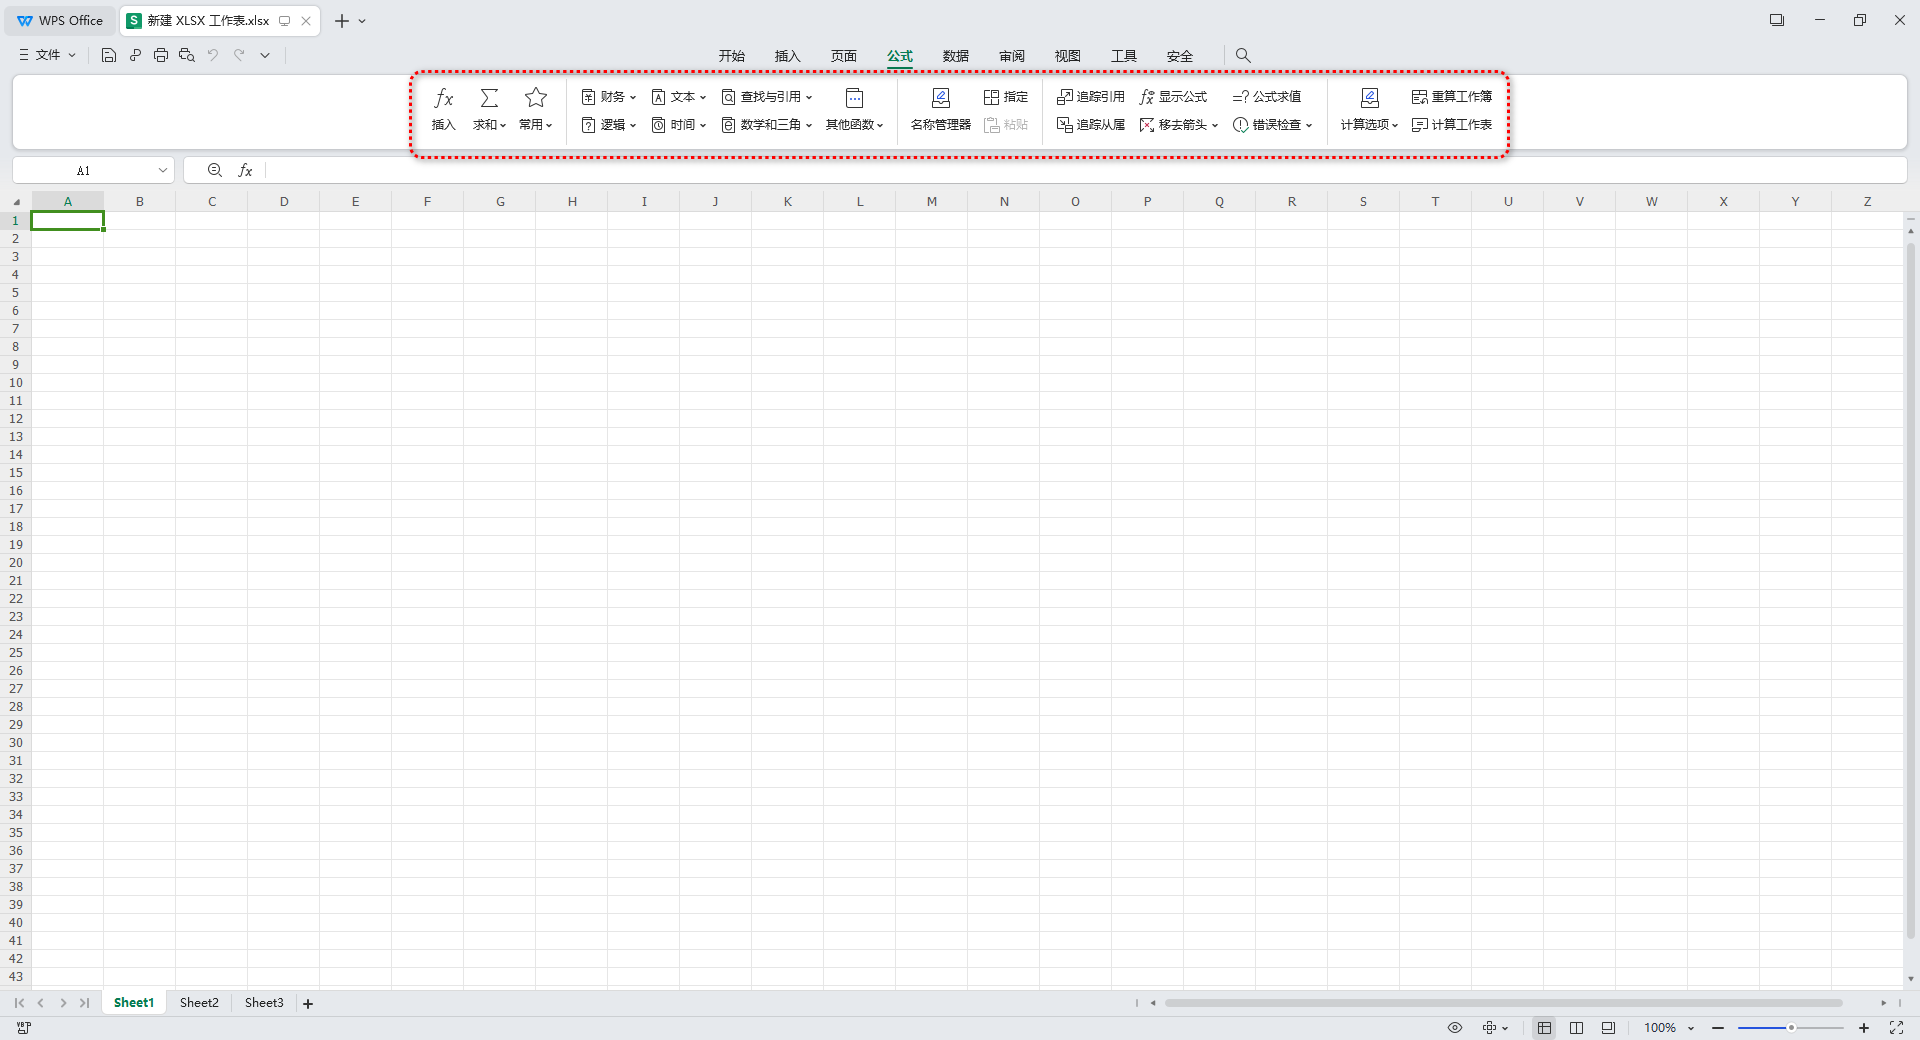Screen dimensions: 1920x1040
Task: Open the Financial (财务) functions dropdown
Action: coord(609,97)
